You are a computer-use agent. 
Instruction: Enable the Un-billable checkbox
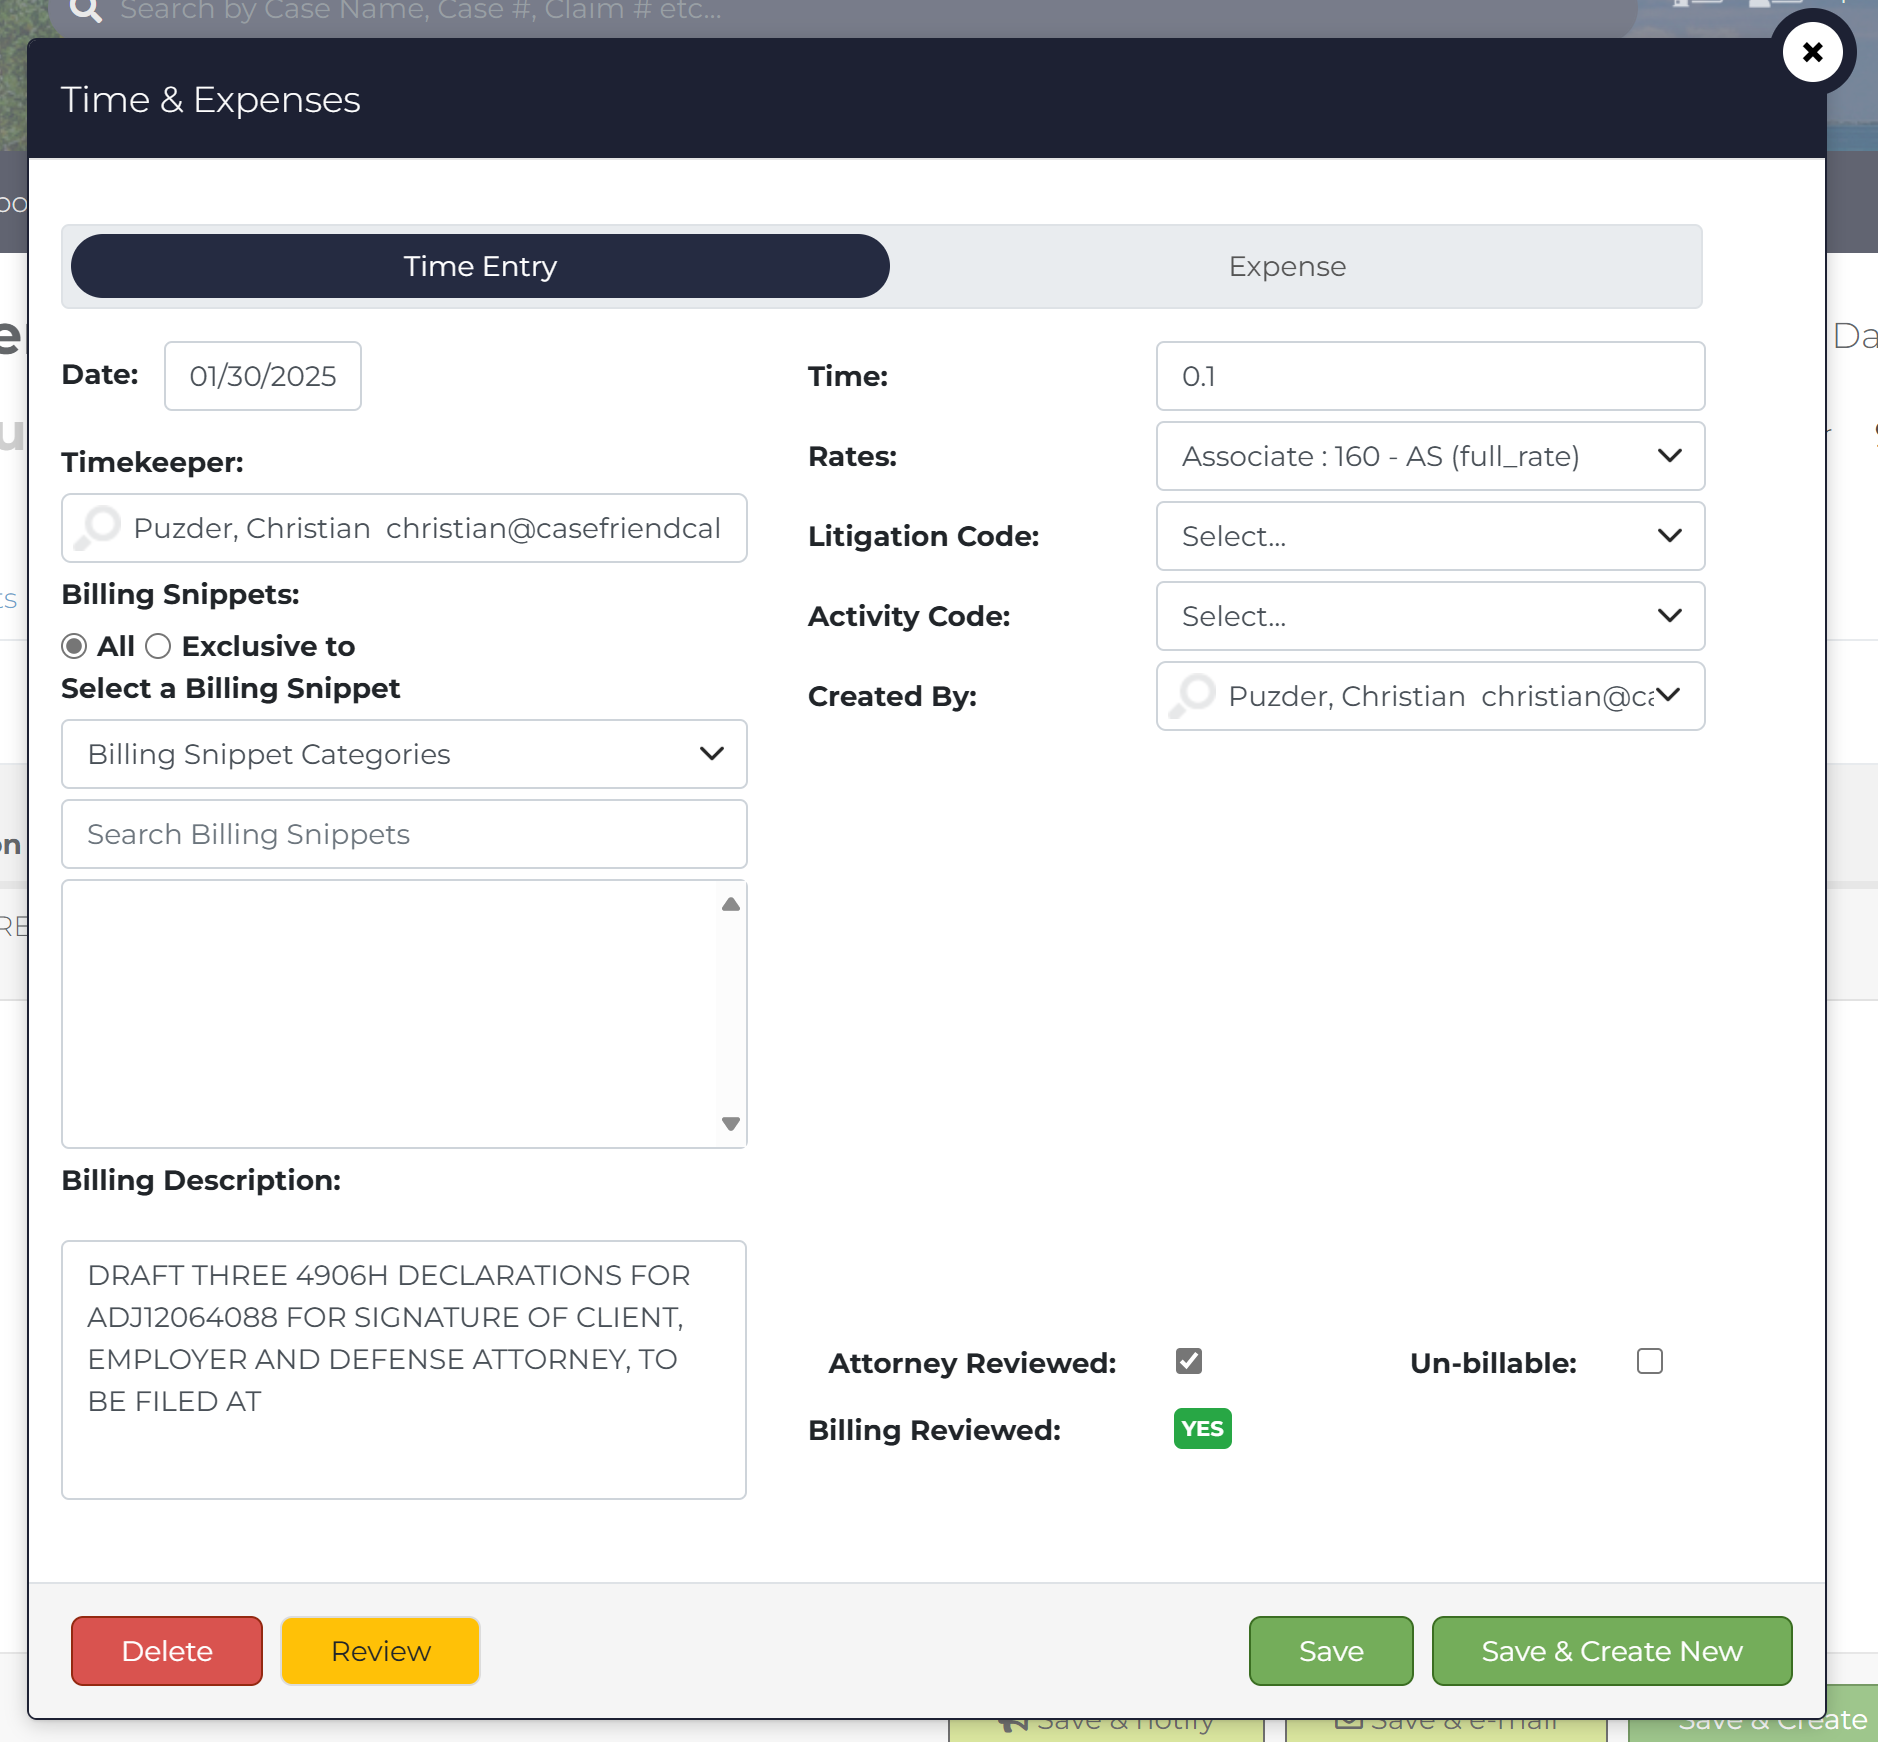(1649, 1361)
